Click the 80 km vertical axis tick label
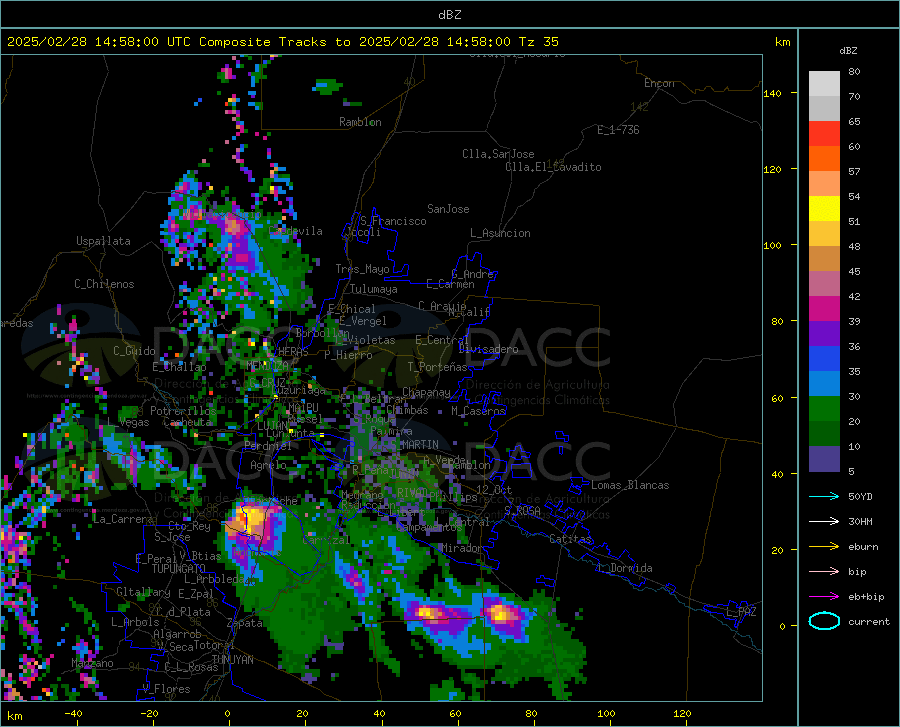The image size is (900, 727). point(777,321)
